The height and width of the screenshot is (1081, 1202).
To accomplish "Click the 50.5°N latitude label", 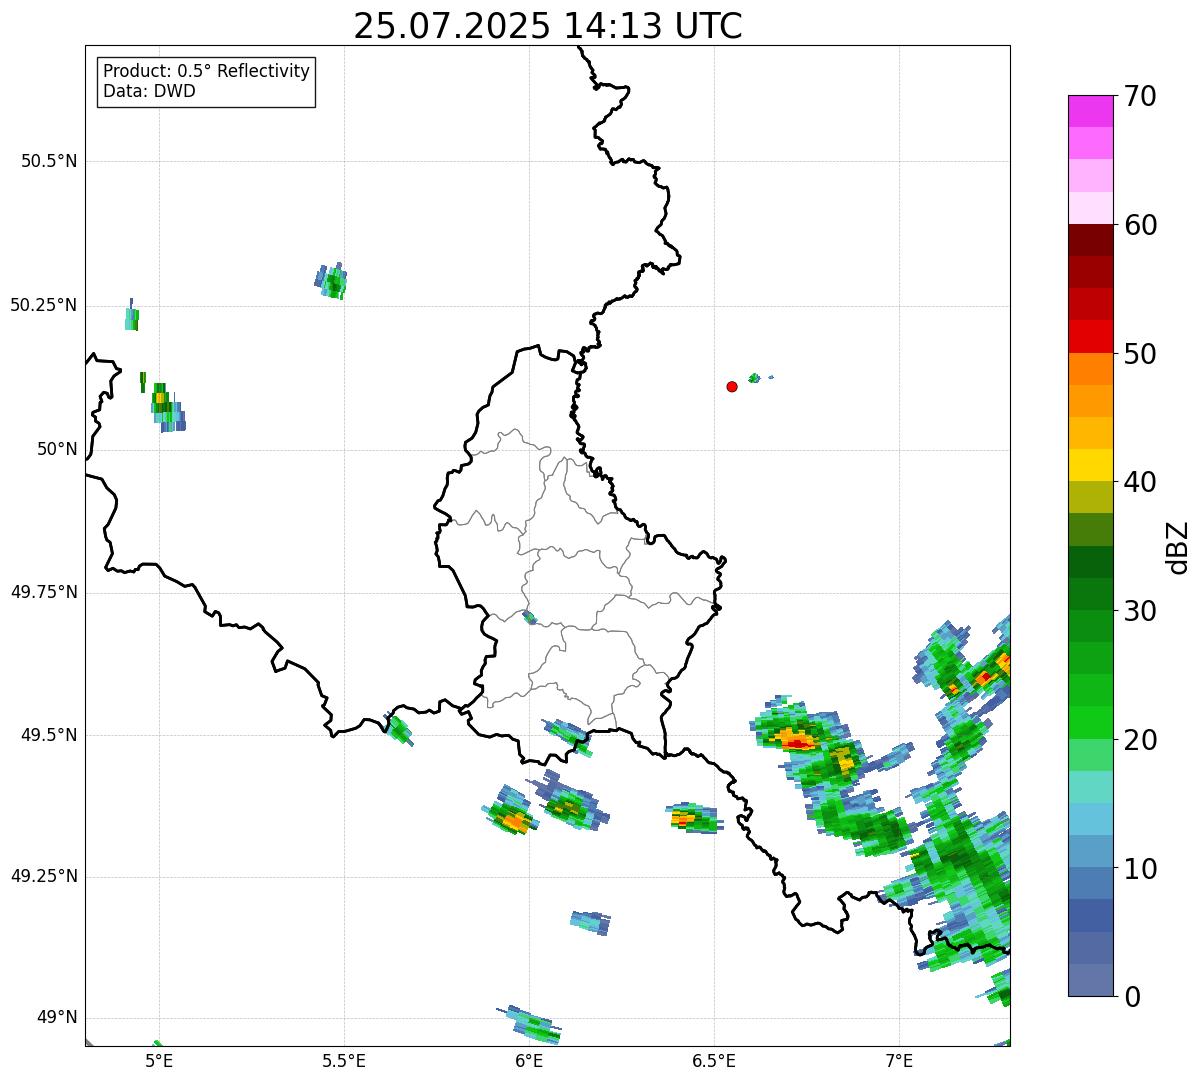I will click(48, 161).
